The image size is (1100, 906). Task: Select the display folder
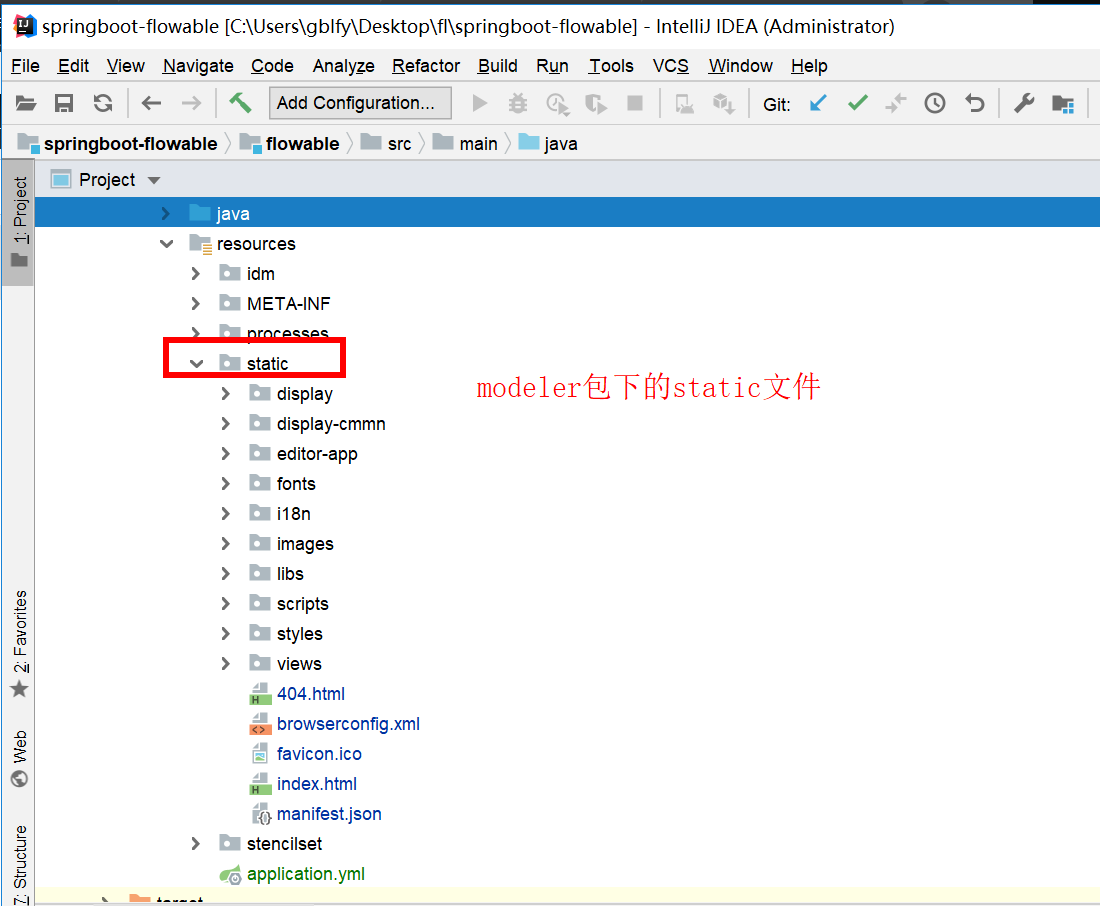[304, 394]
